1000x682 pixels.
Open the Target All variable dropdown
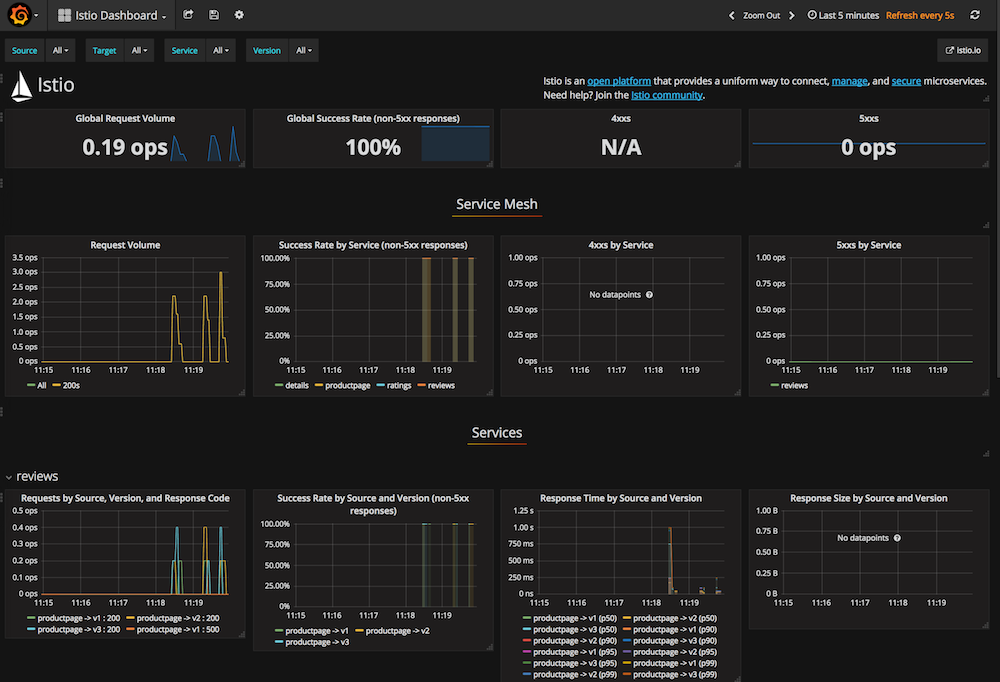[x=139, y=50]
